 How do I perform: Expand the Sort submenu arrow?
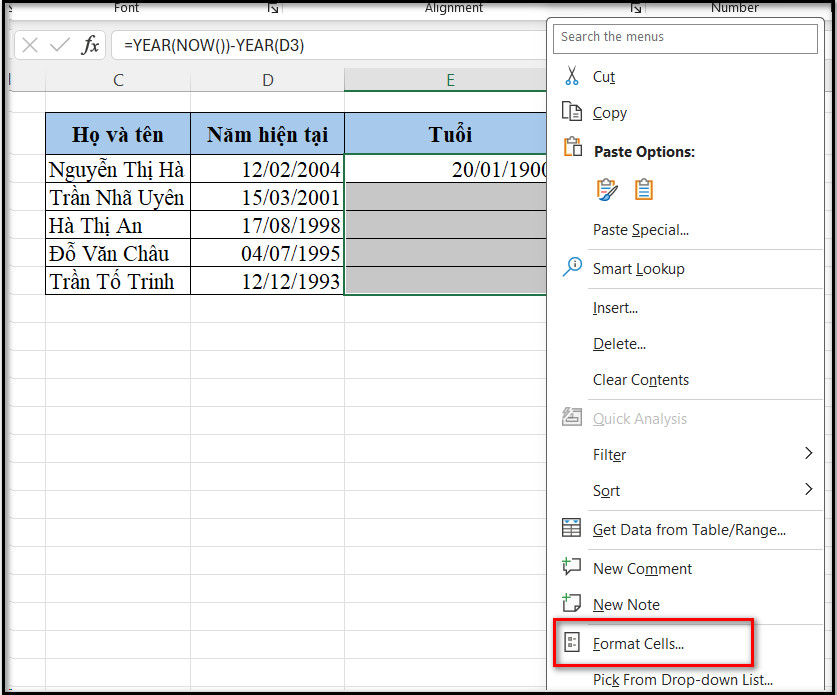coord(808,490)
